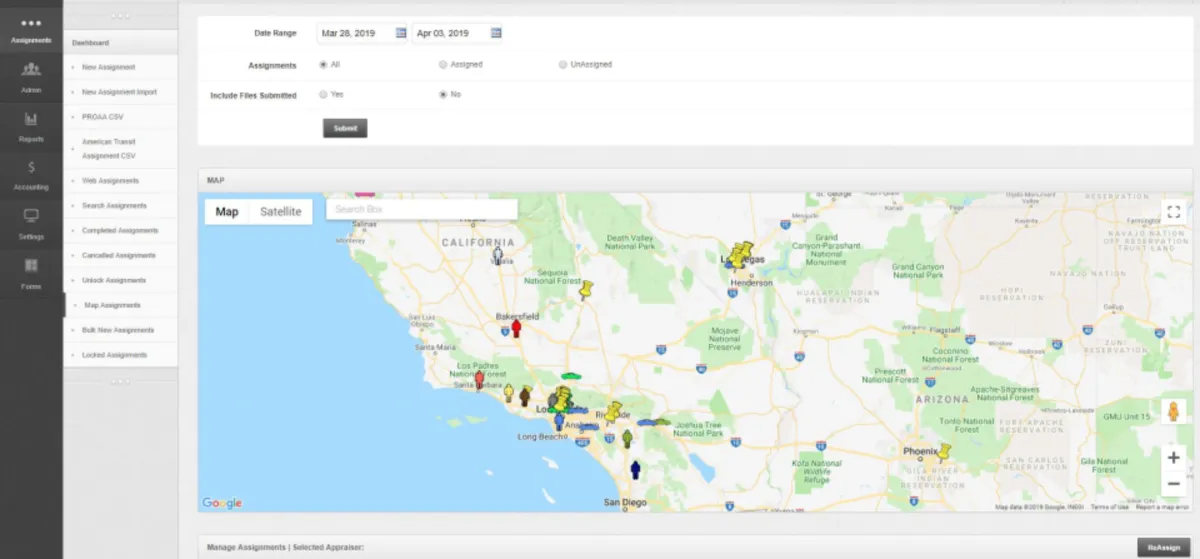Select Yes for Include Files Submitted
1200x559 pixels.
[x=323, y=94]
